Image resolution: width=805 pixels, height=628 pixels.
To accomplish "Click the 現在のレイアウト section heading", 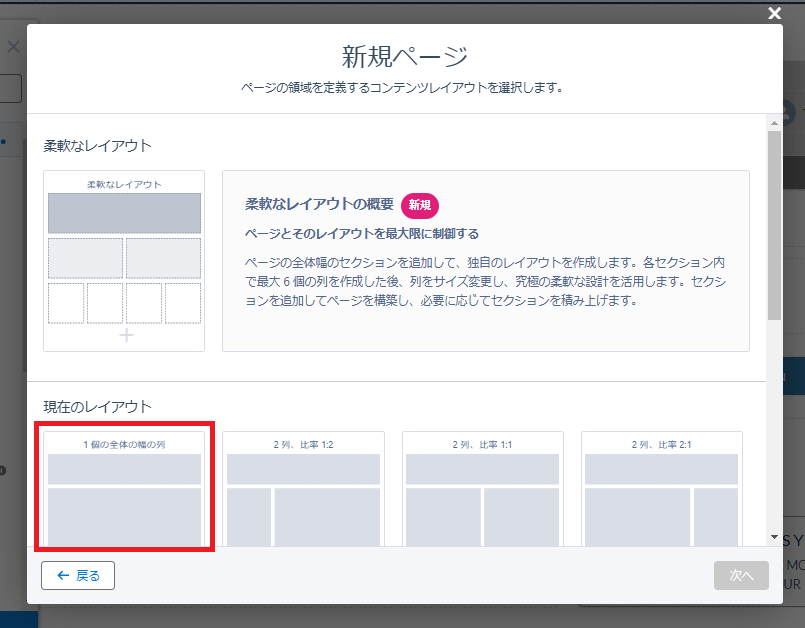I will [98, 406].
